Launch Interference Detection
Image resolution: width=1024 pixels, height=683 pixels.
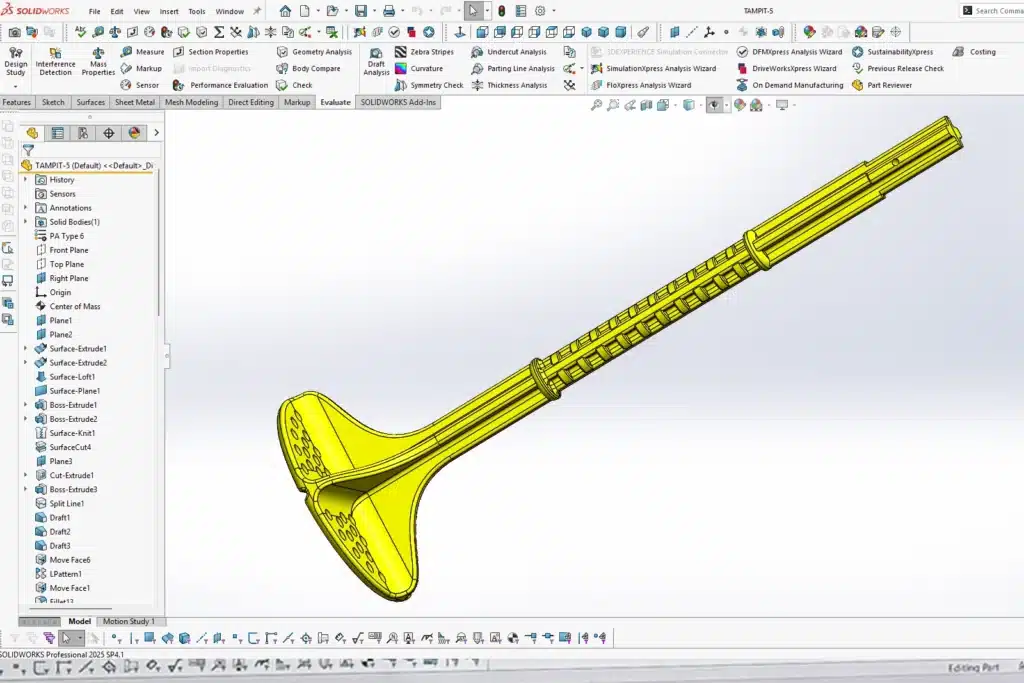pos(55,62)
